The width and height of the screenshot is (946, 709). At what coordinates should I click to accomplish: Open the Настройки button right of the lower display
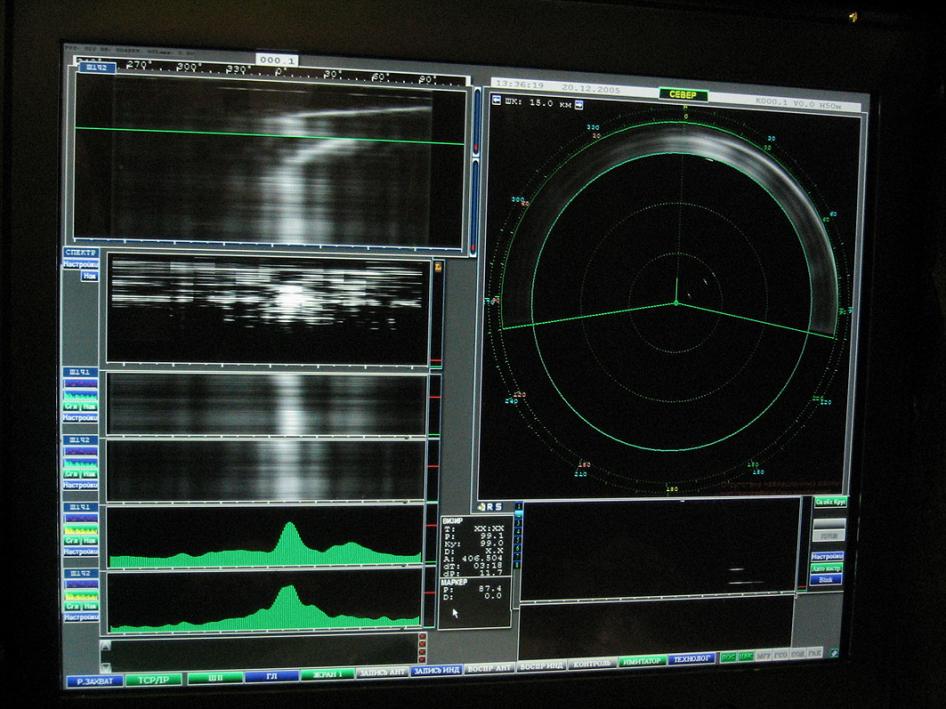(x=827, y=556)
